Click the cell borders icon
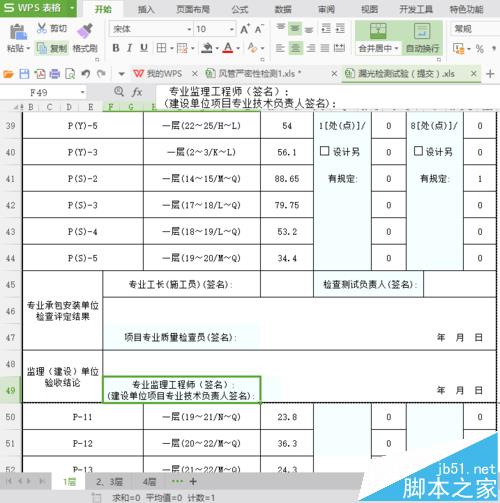500x503 pixels. click(161, 48)
